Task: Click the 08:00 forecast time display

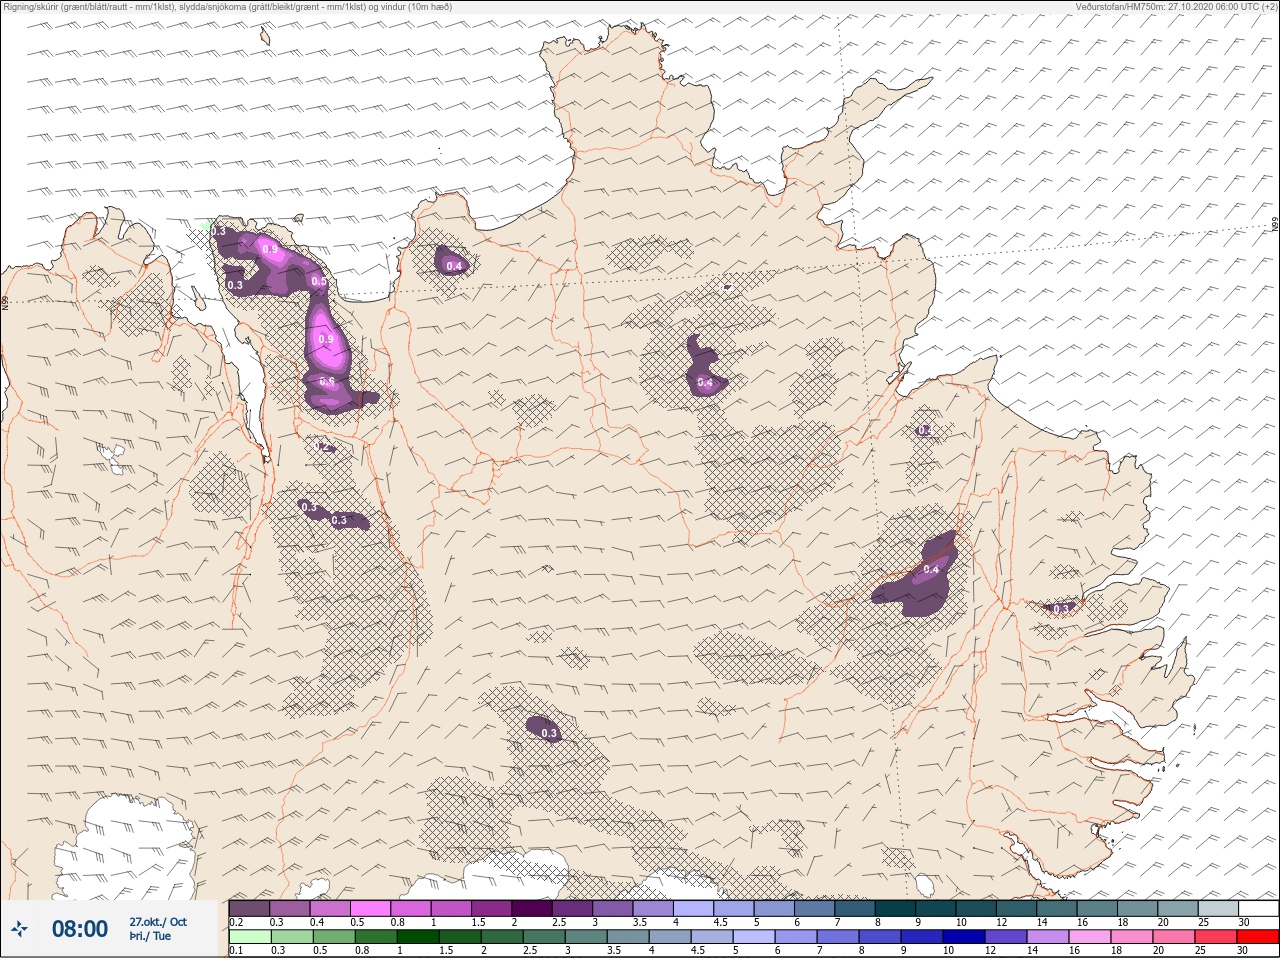Action: (x=80, y=929)
